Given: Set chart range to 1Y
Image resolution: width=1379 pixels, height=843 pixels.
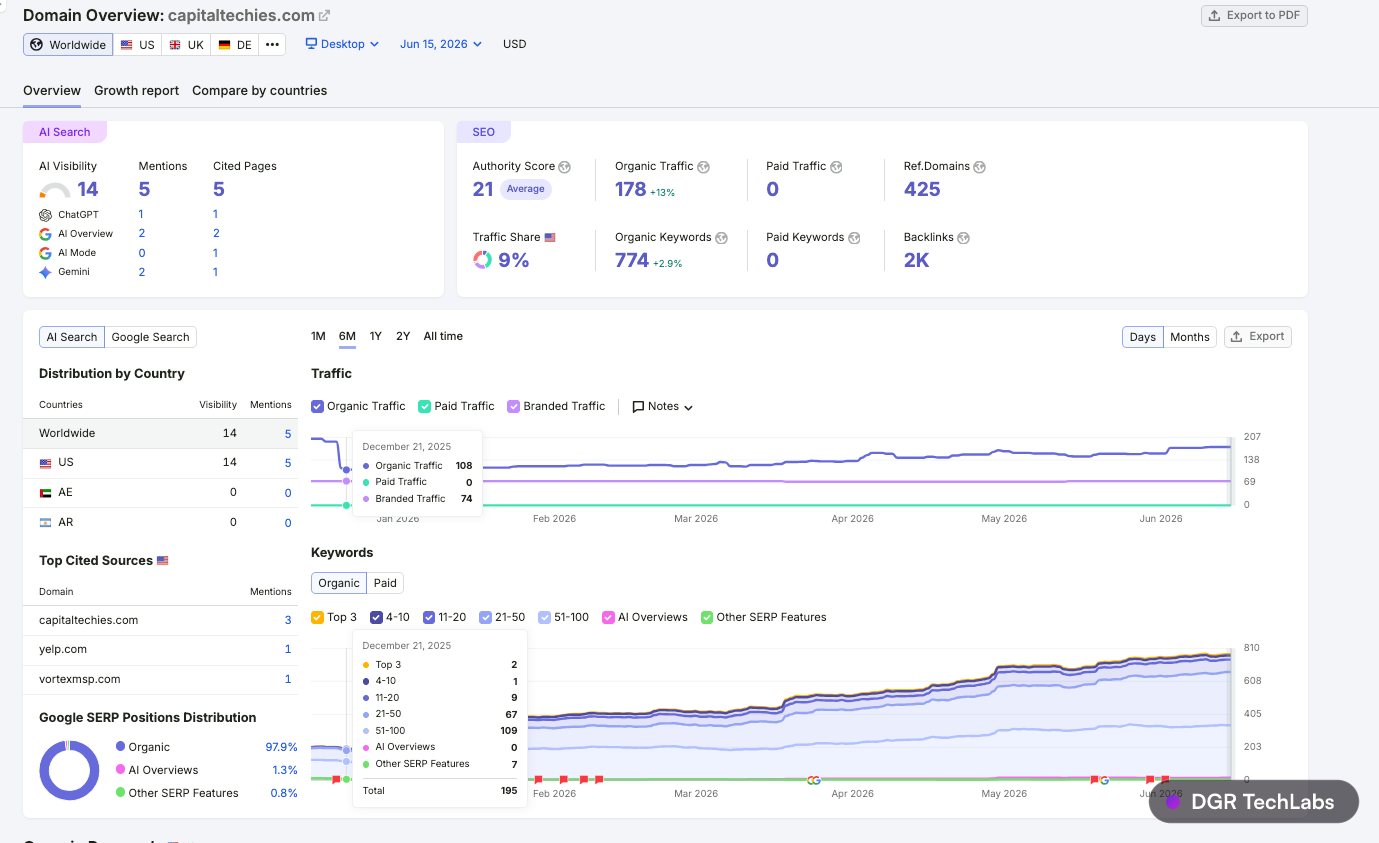Looking at the screenshot, I should [375, 336].
